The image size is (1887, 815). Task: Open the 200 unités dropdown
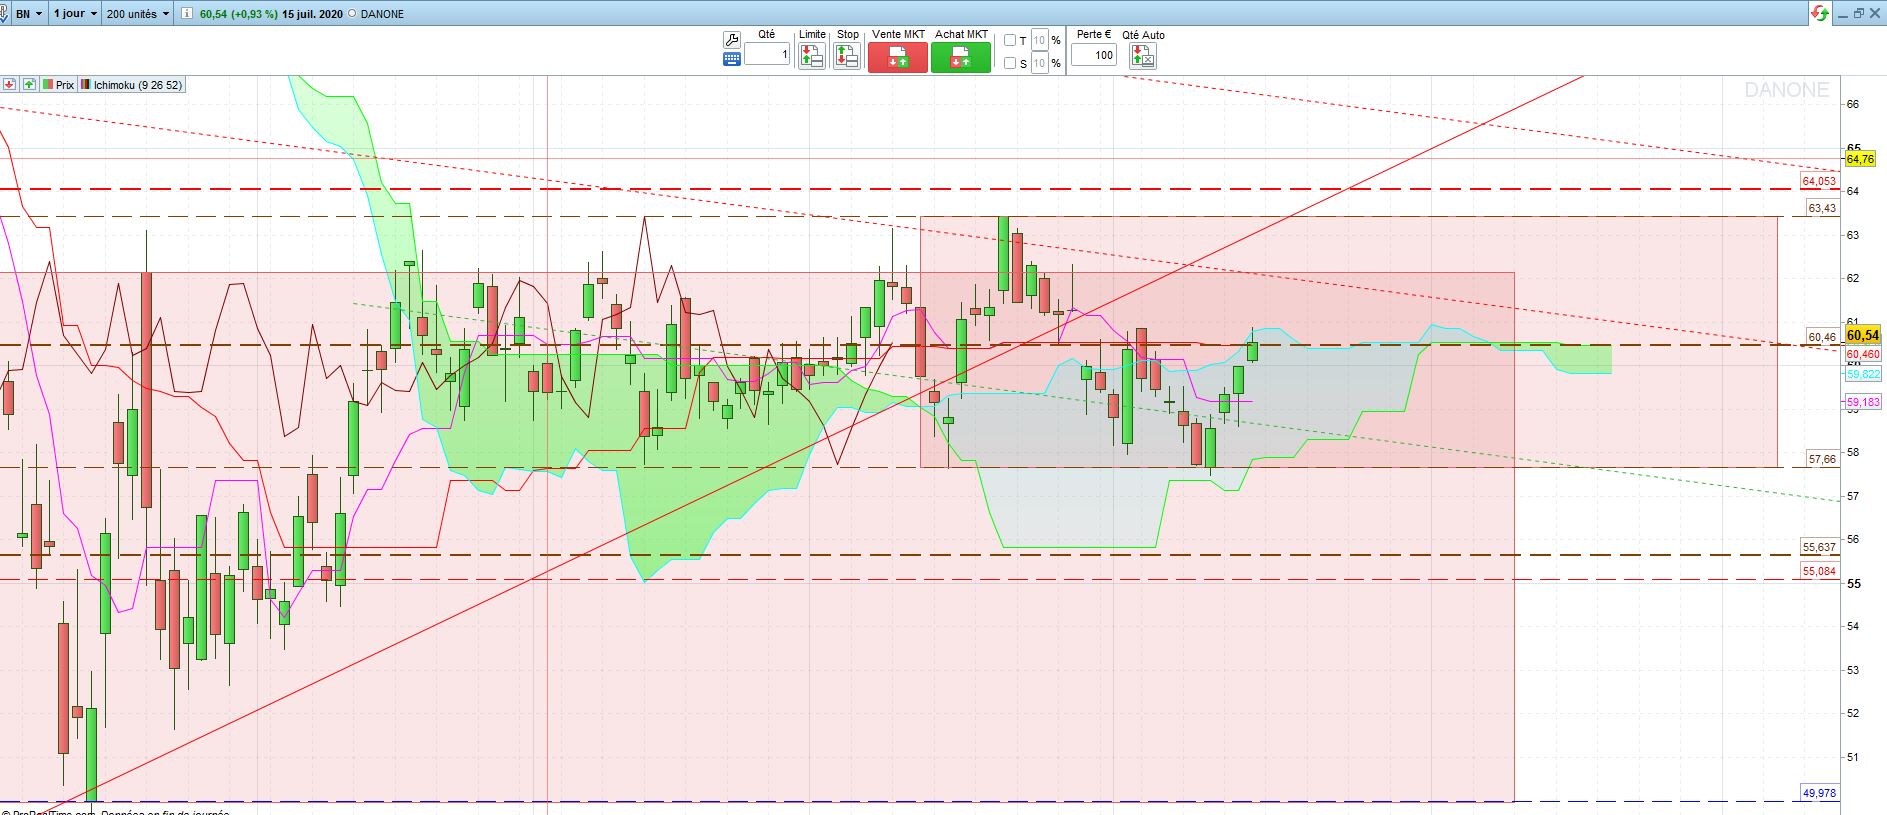[137, 14]
